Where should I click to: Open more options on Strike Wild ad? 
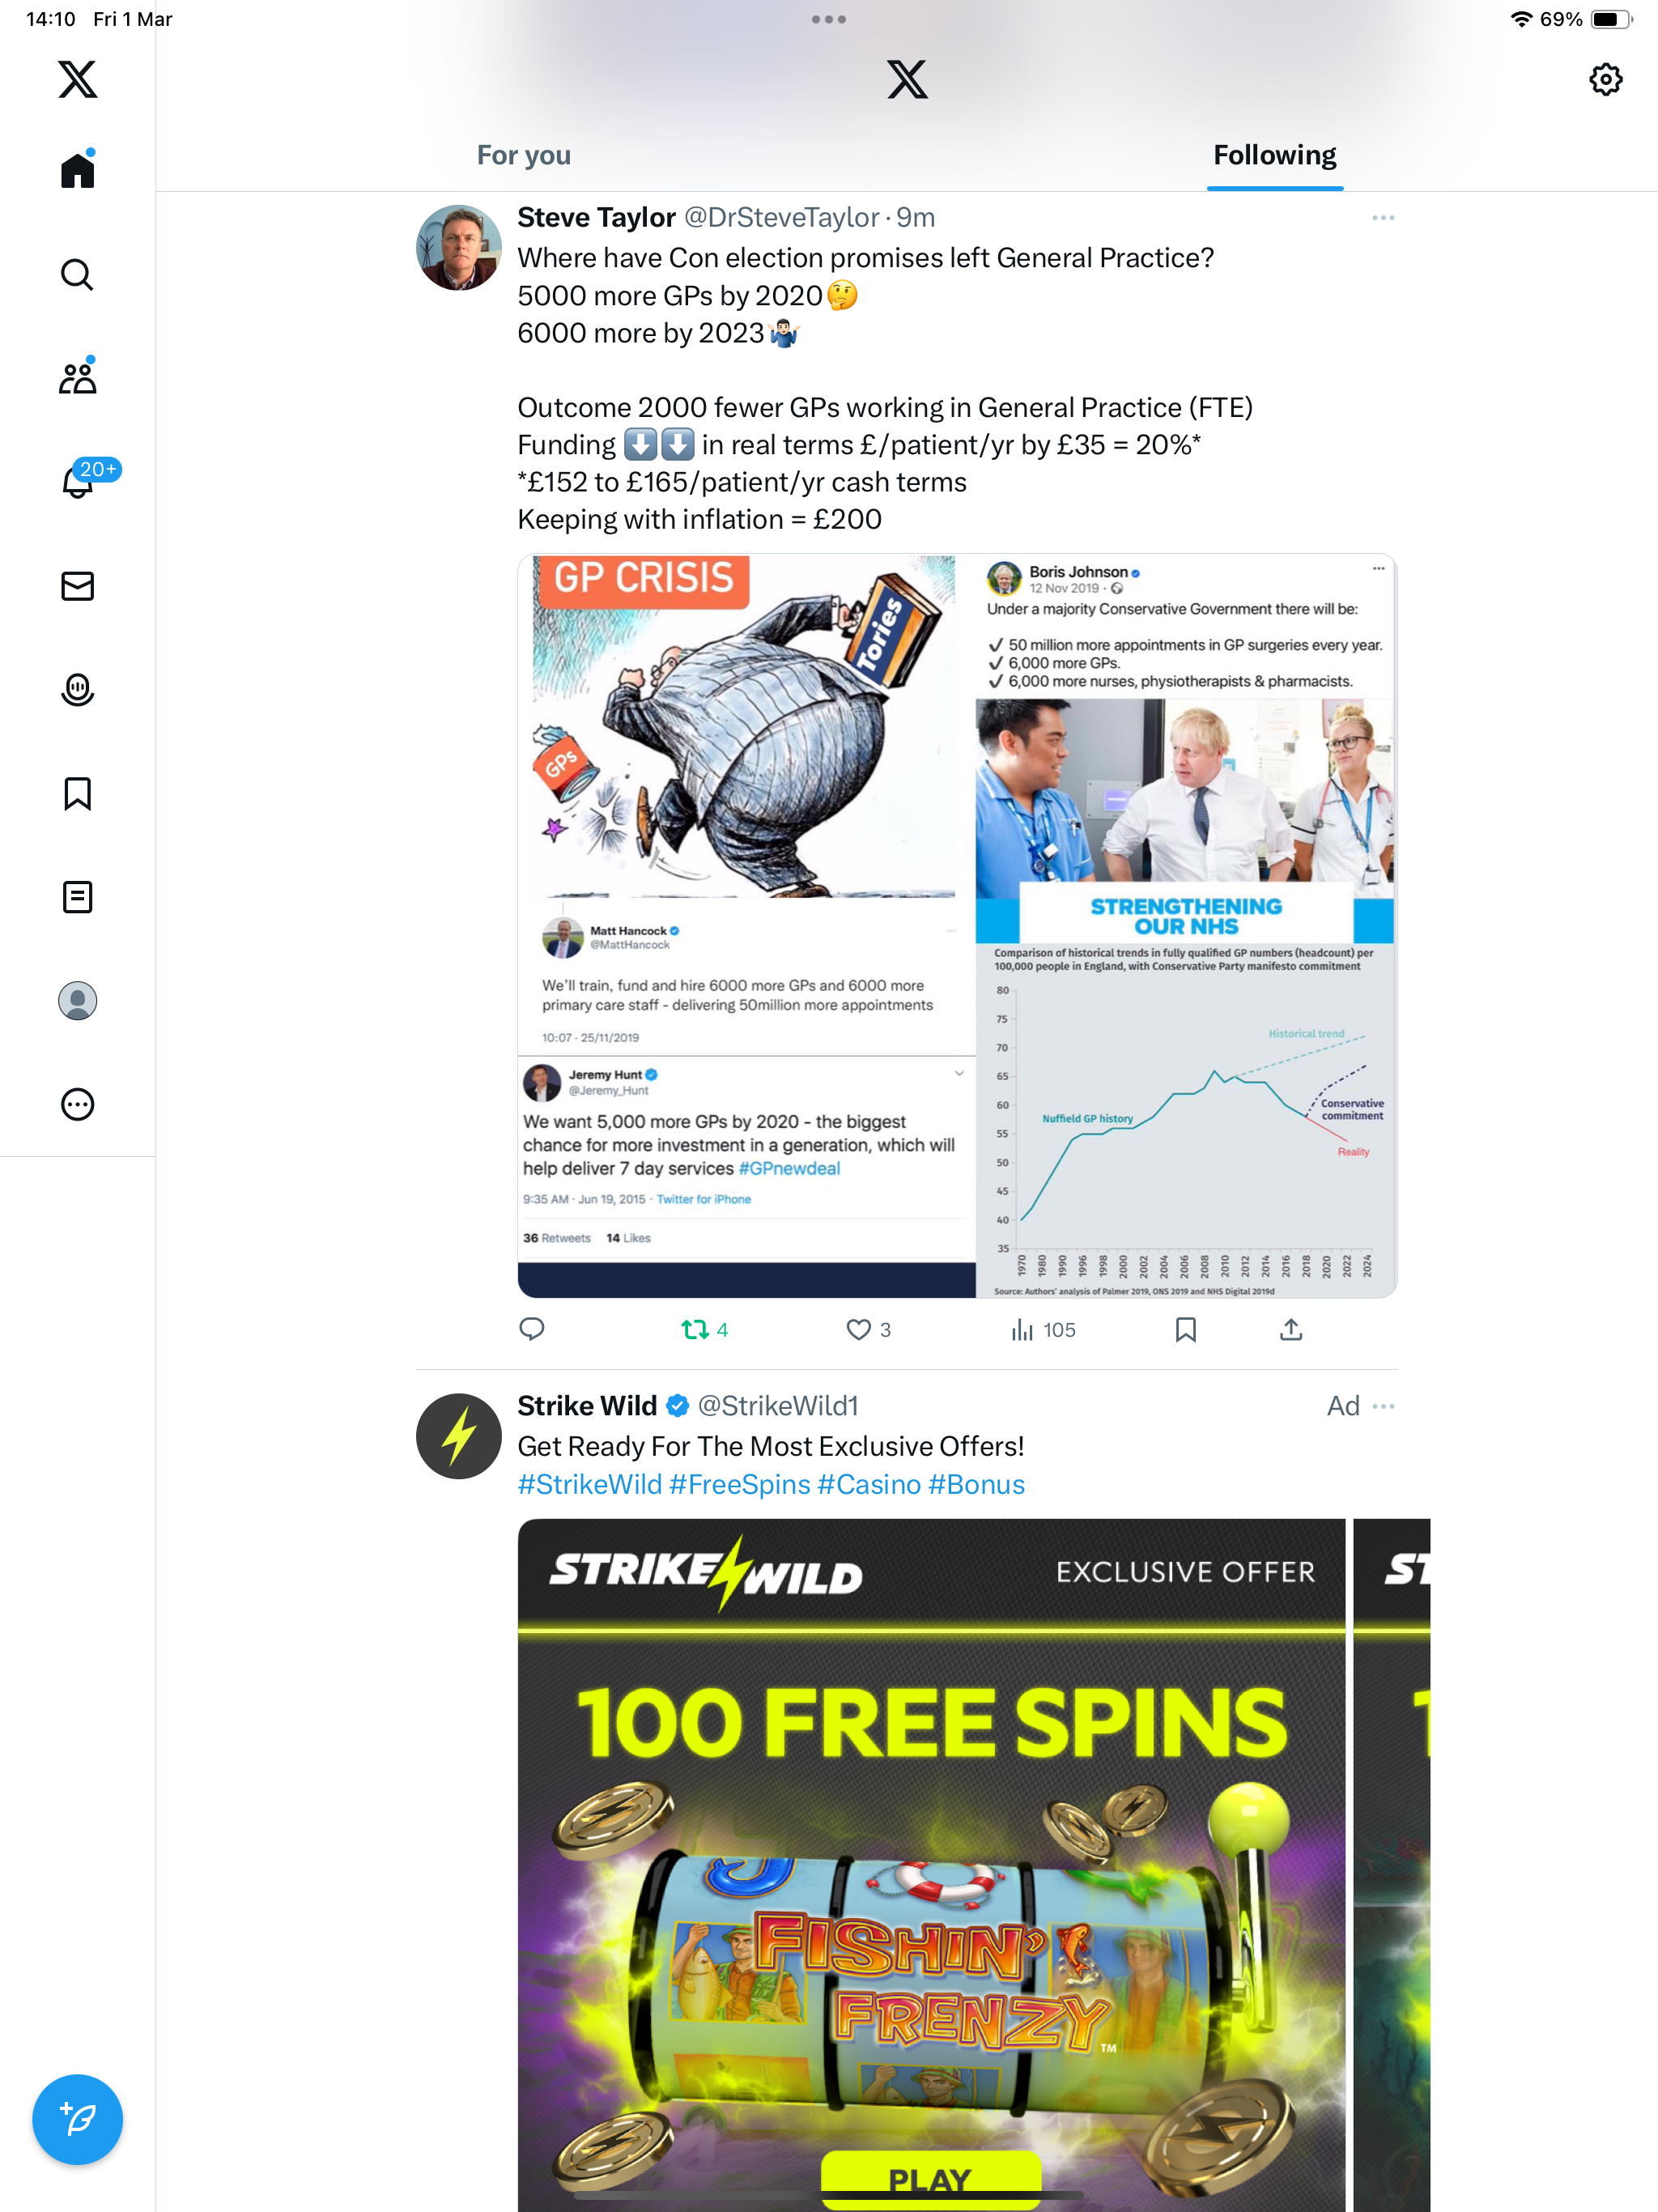1384,1406
